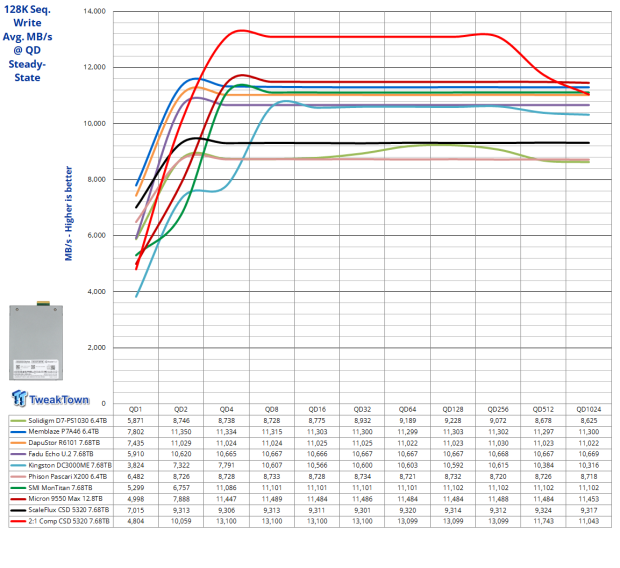Click Kingston QD4 value 7,791

click(x=226, y=466)
